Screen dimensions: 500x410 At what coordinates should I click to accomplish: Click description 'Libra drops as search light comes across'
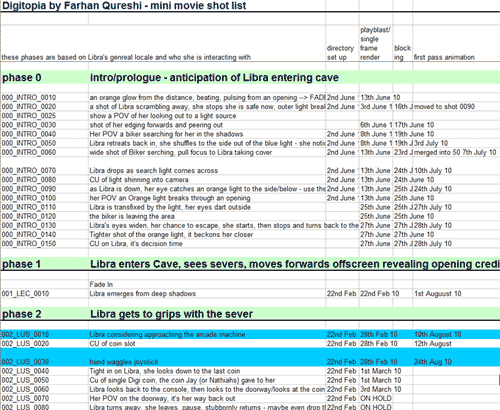[154, 171]
